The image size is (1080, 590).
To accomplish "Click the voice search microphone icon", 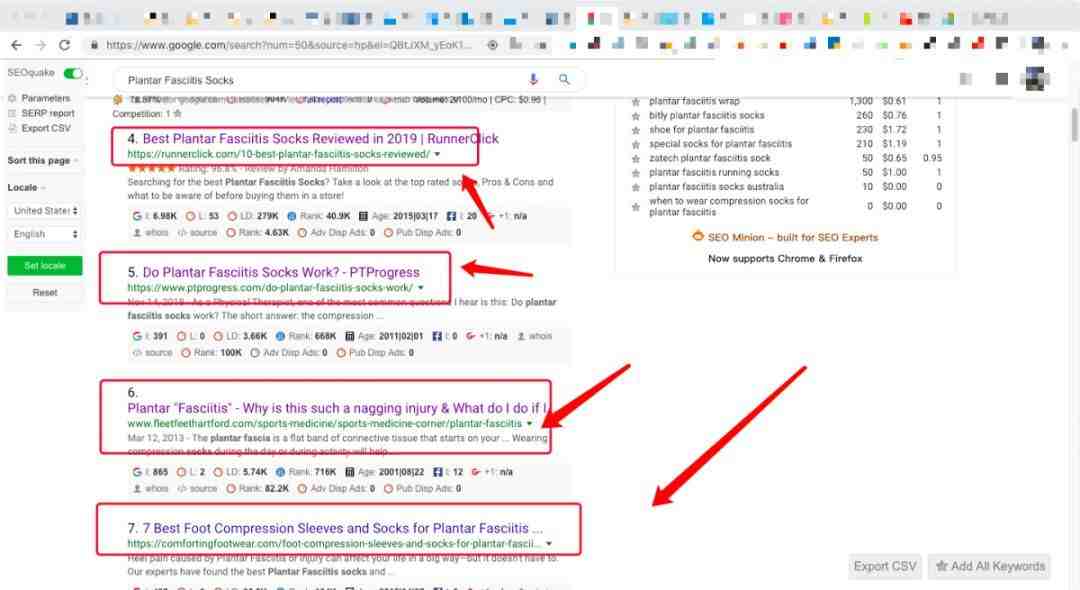I will tap(533, 80).
